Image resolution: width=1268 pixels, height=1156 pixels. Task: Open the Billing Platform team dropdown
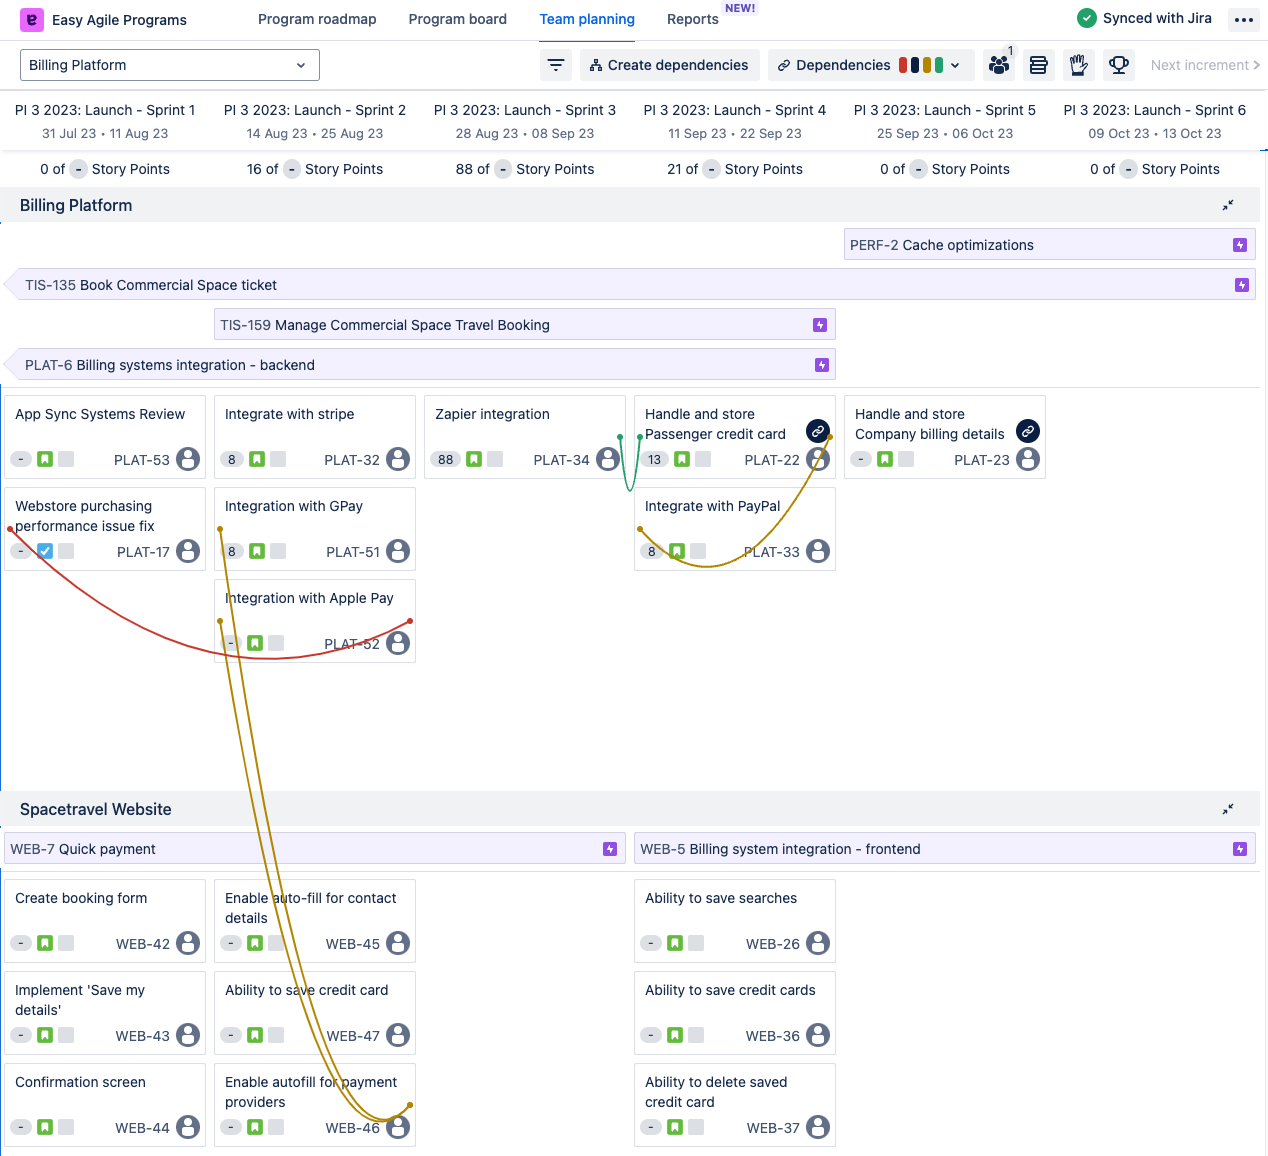169,65
